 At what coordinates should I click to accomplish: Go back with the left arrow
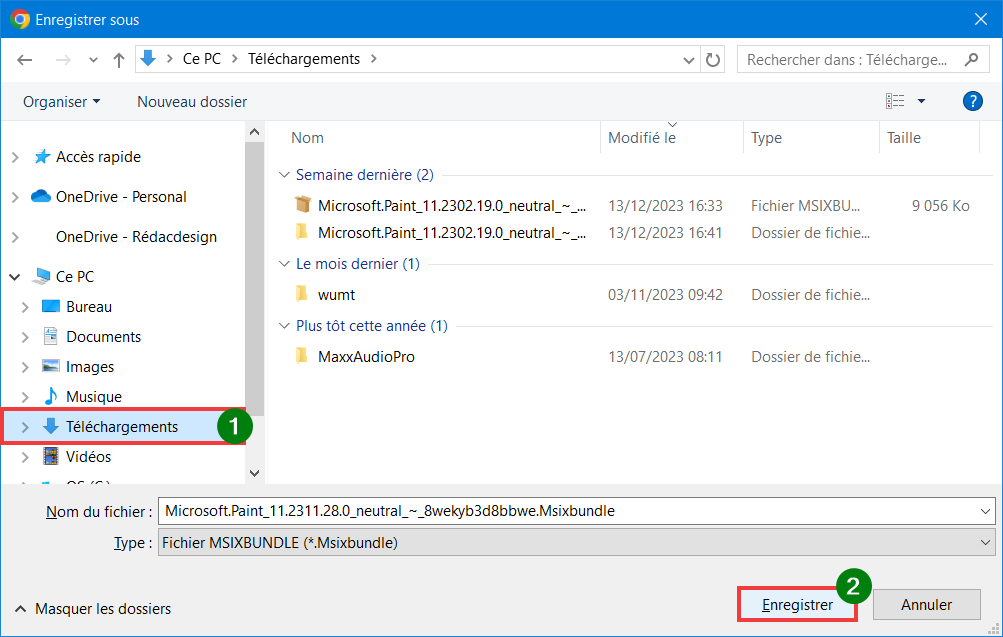coord(24,60)
